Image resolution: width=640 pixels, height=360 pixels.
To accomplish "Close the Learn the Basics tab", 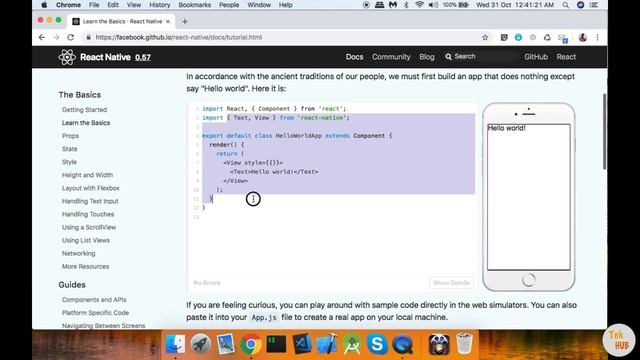I will (x=168, y=21).
